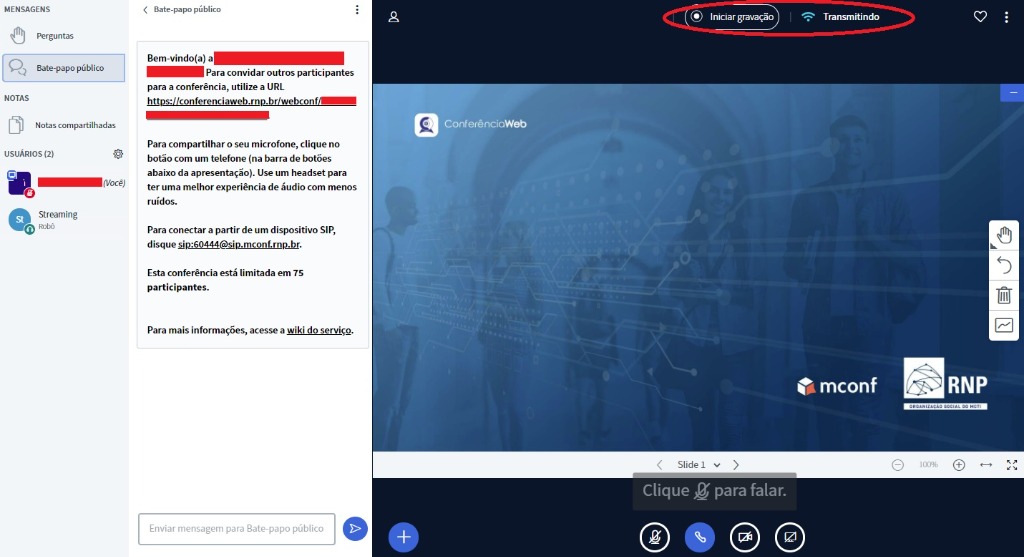Open Notas compartilhadas
1024x557 pixels.
click(75, 125)
